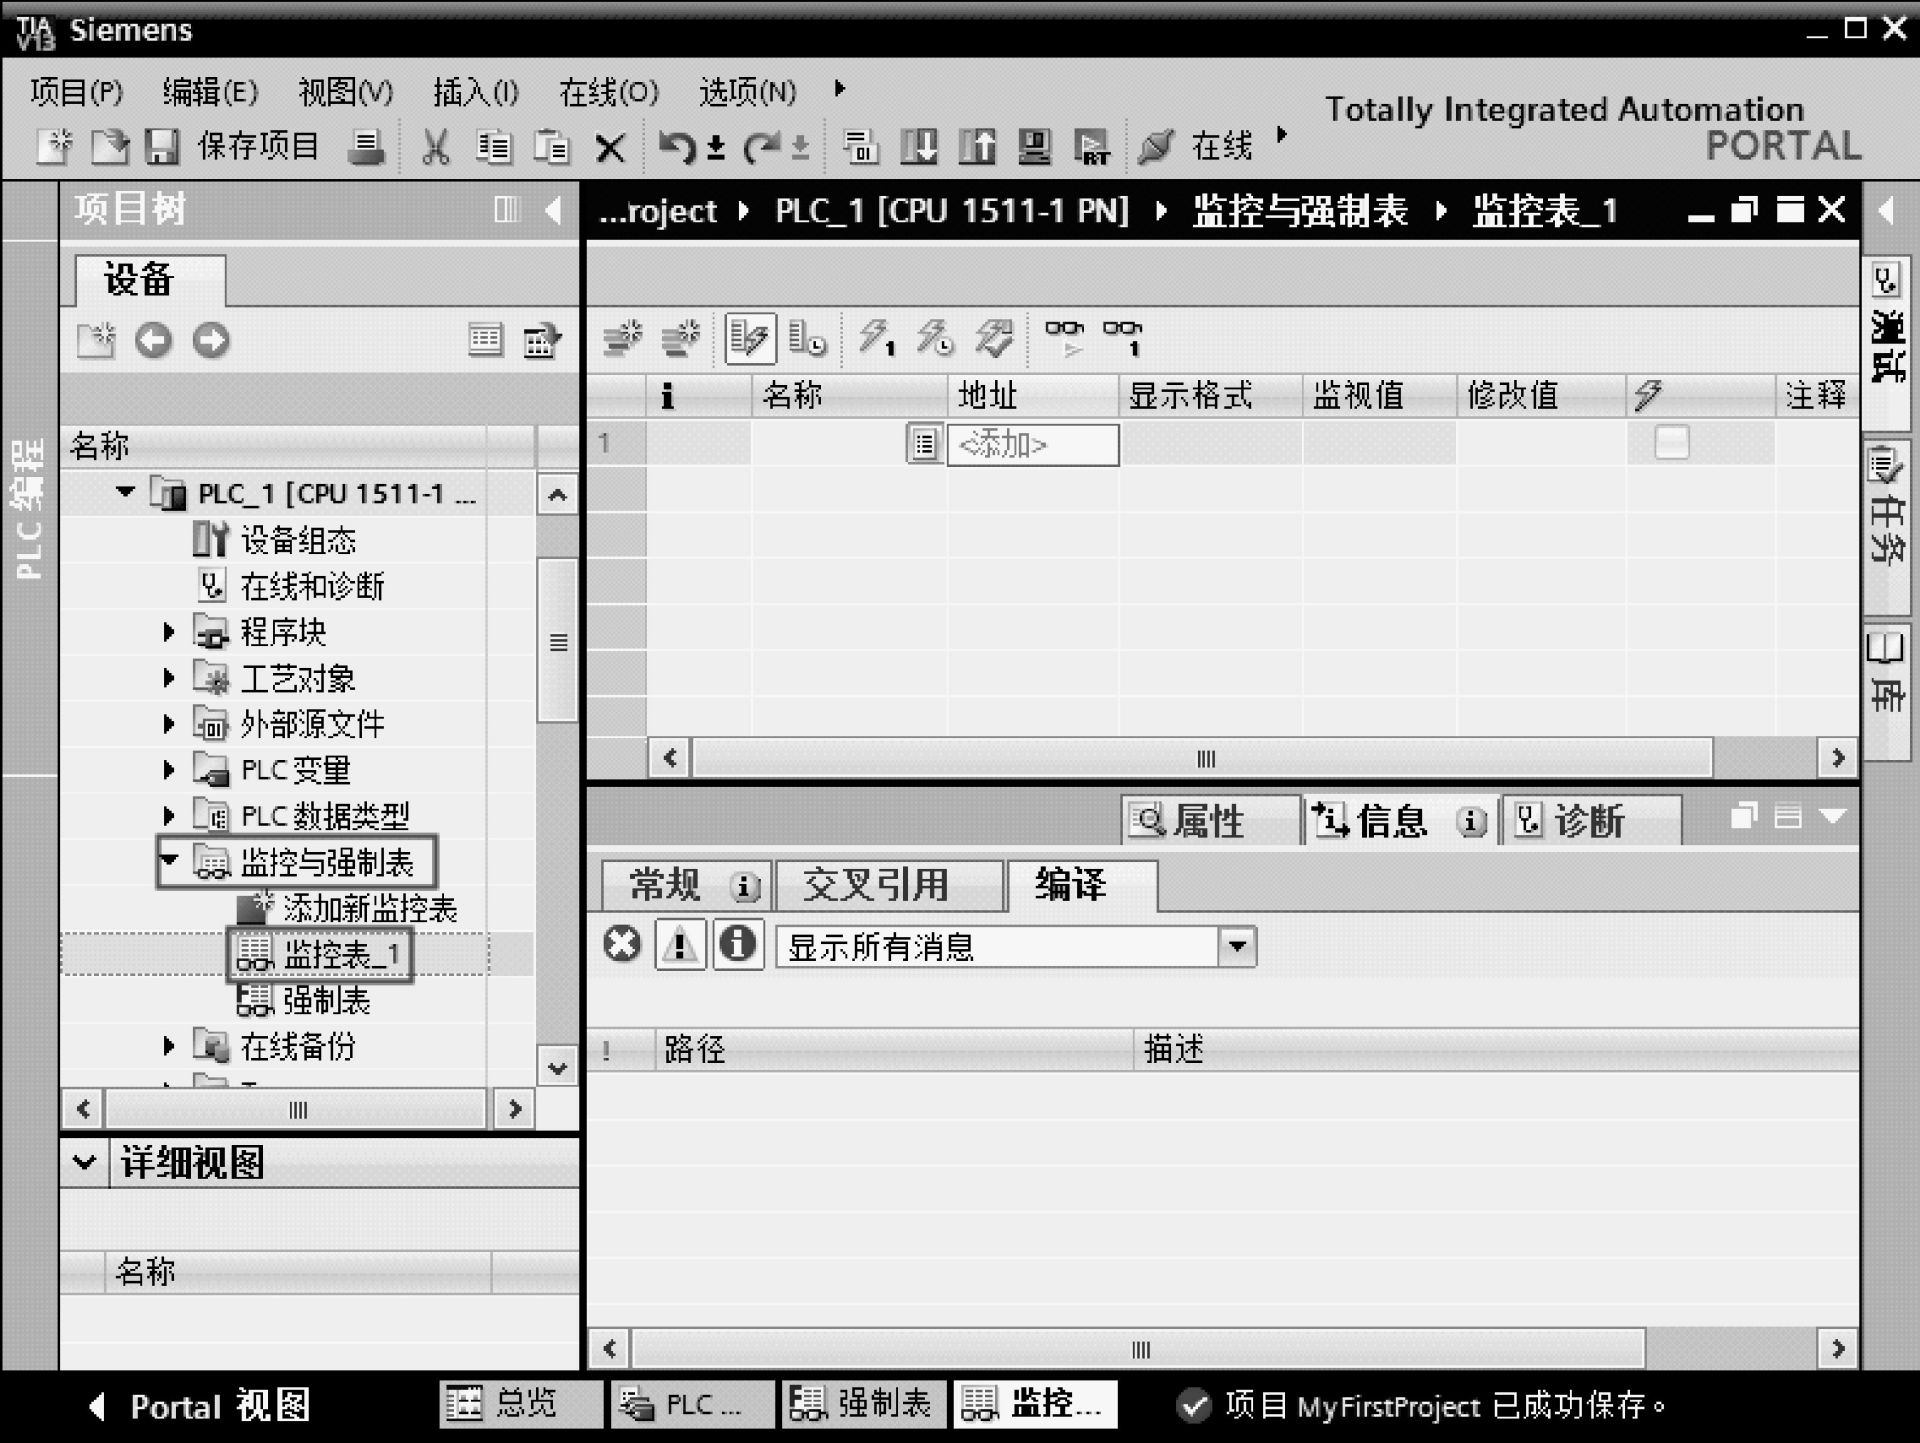This screenshot has width=1920, height=1443.
Task: Click the monitor once glasses icon
Action: click(1123, 338)
